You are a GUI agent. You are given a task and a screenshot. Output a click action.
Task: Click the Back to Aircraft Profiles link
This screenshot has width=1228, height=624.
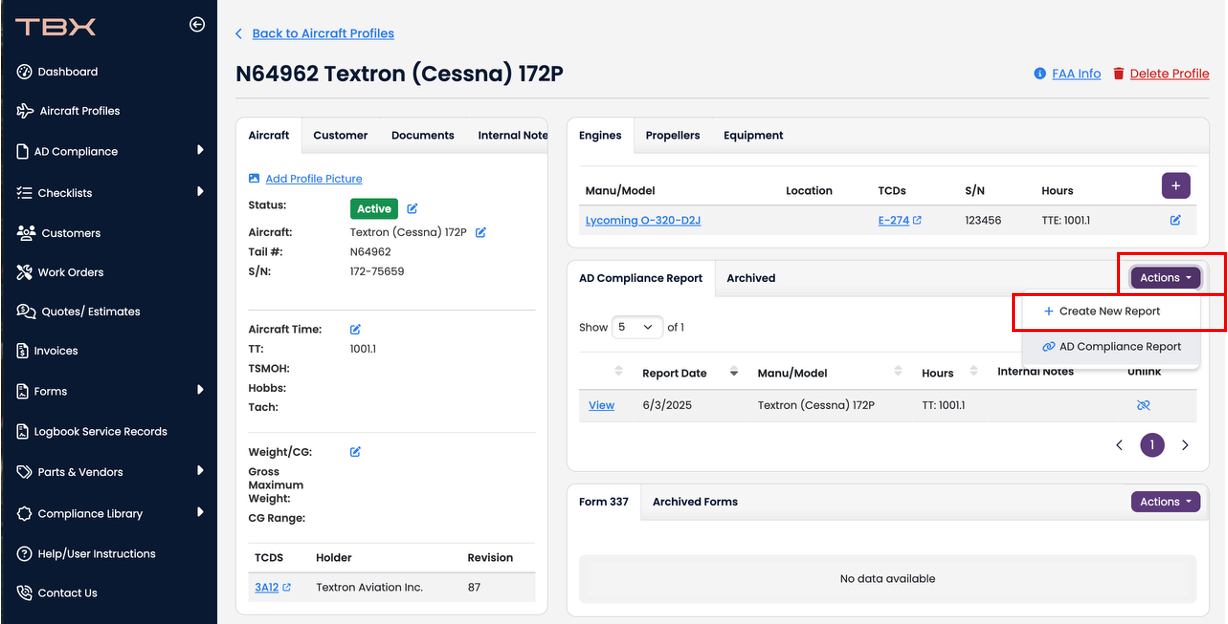point(322,34)
